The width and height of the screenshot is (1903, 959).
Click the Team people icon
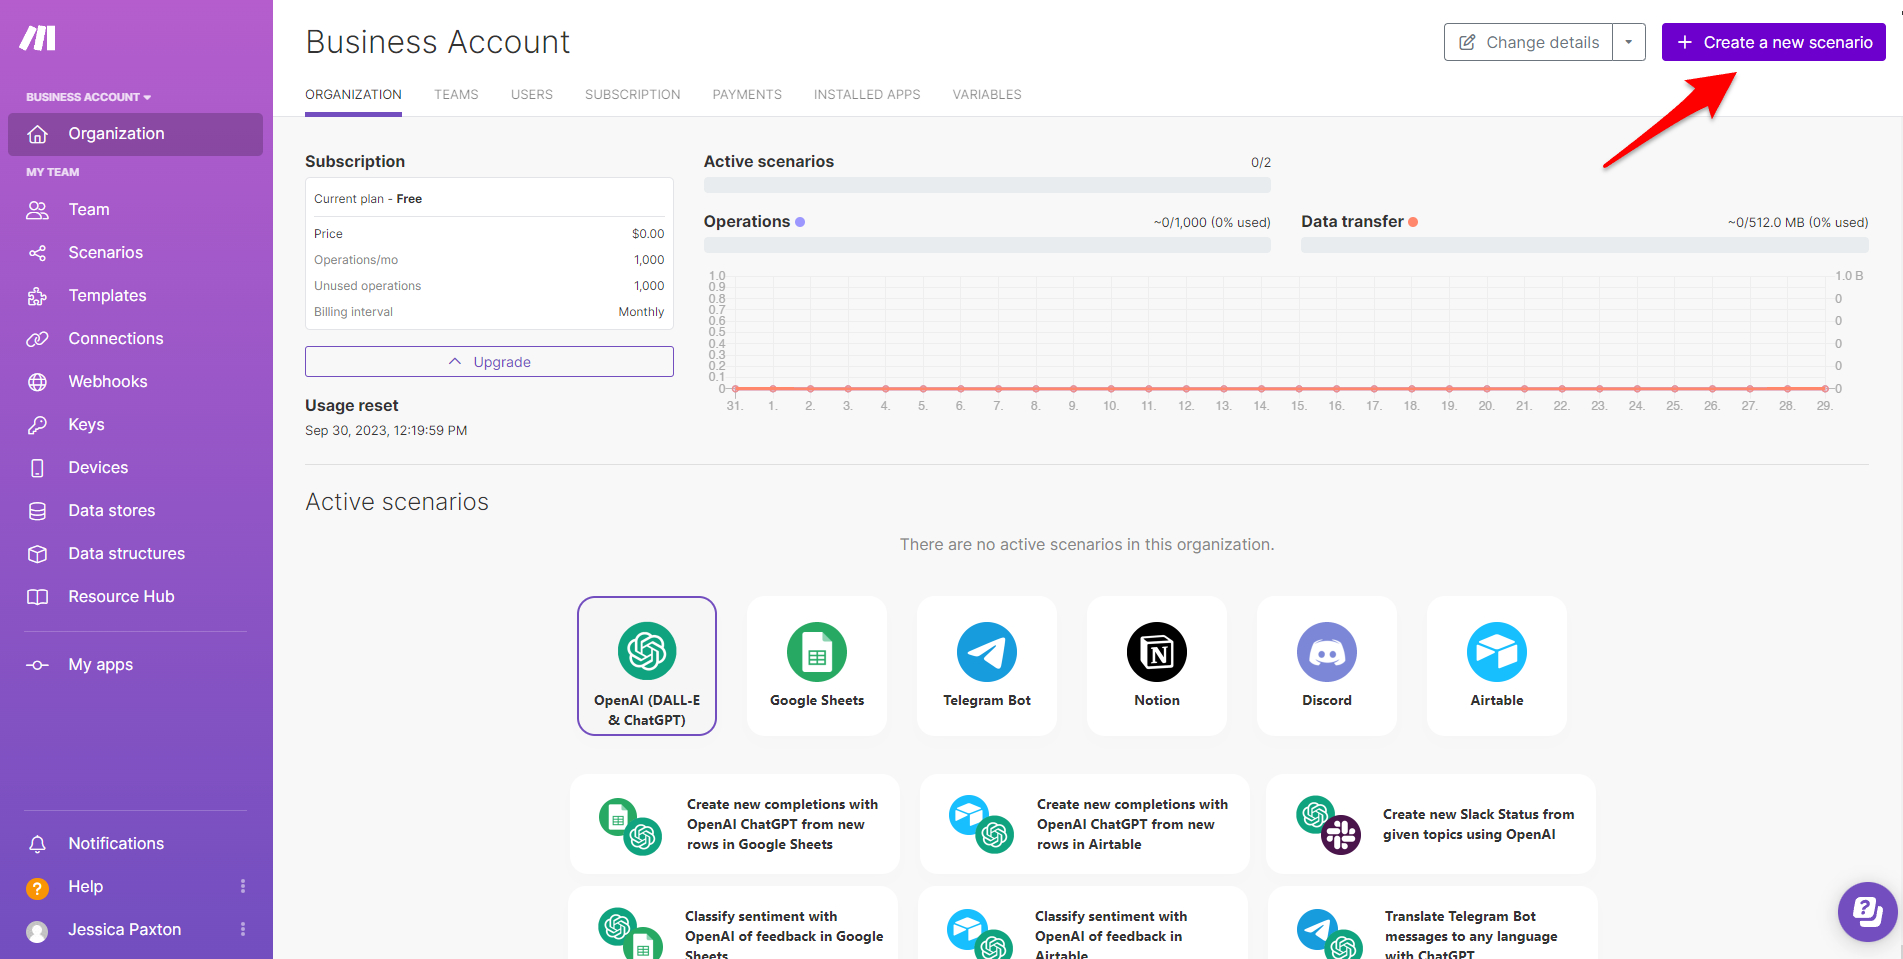tap(37, 210)
